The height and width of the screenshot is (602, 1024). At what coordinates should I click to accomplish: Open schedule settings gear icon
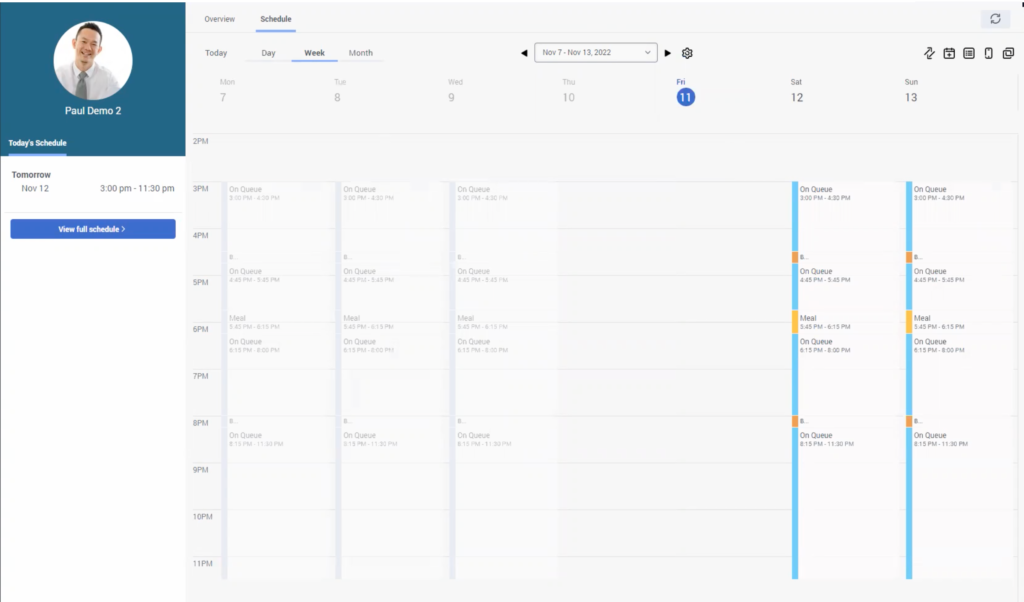click(687, 53)
